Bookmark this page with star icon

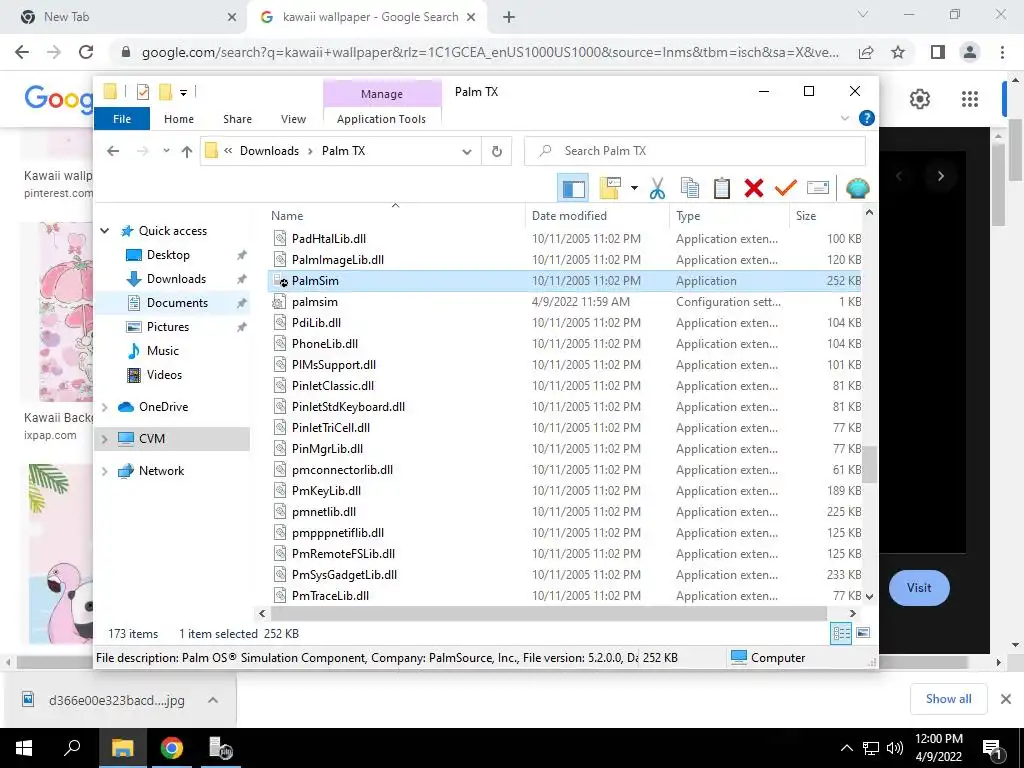tap(898, 52)
